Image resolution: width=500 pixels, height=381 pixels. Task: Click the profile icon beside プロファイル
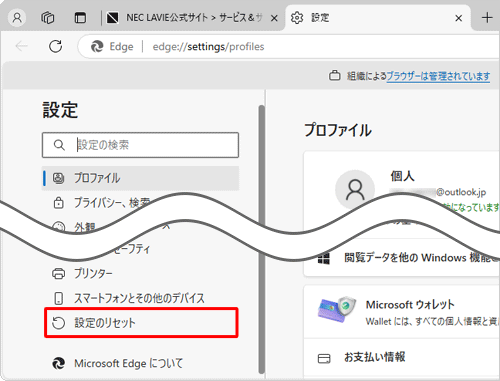(59, 178)
